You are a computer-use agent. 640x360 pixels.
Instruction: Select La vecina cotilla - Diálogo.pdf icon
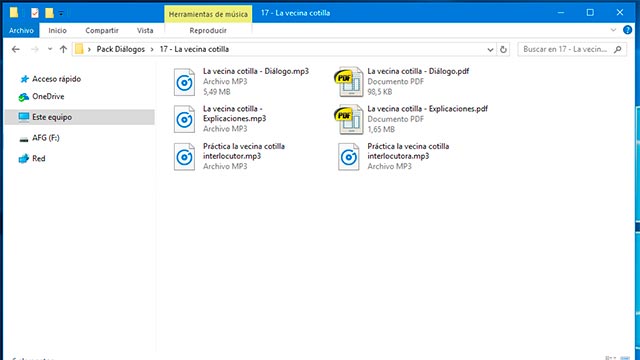coord(349,82)
